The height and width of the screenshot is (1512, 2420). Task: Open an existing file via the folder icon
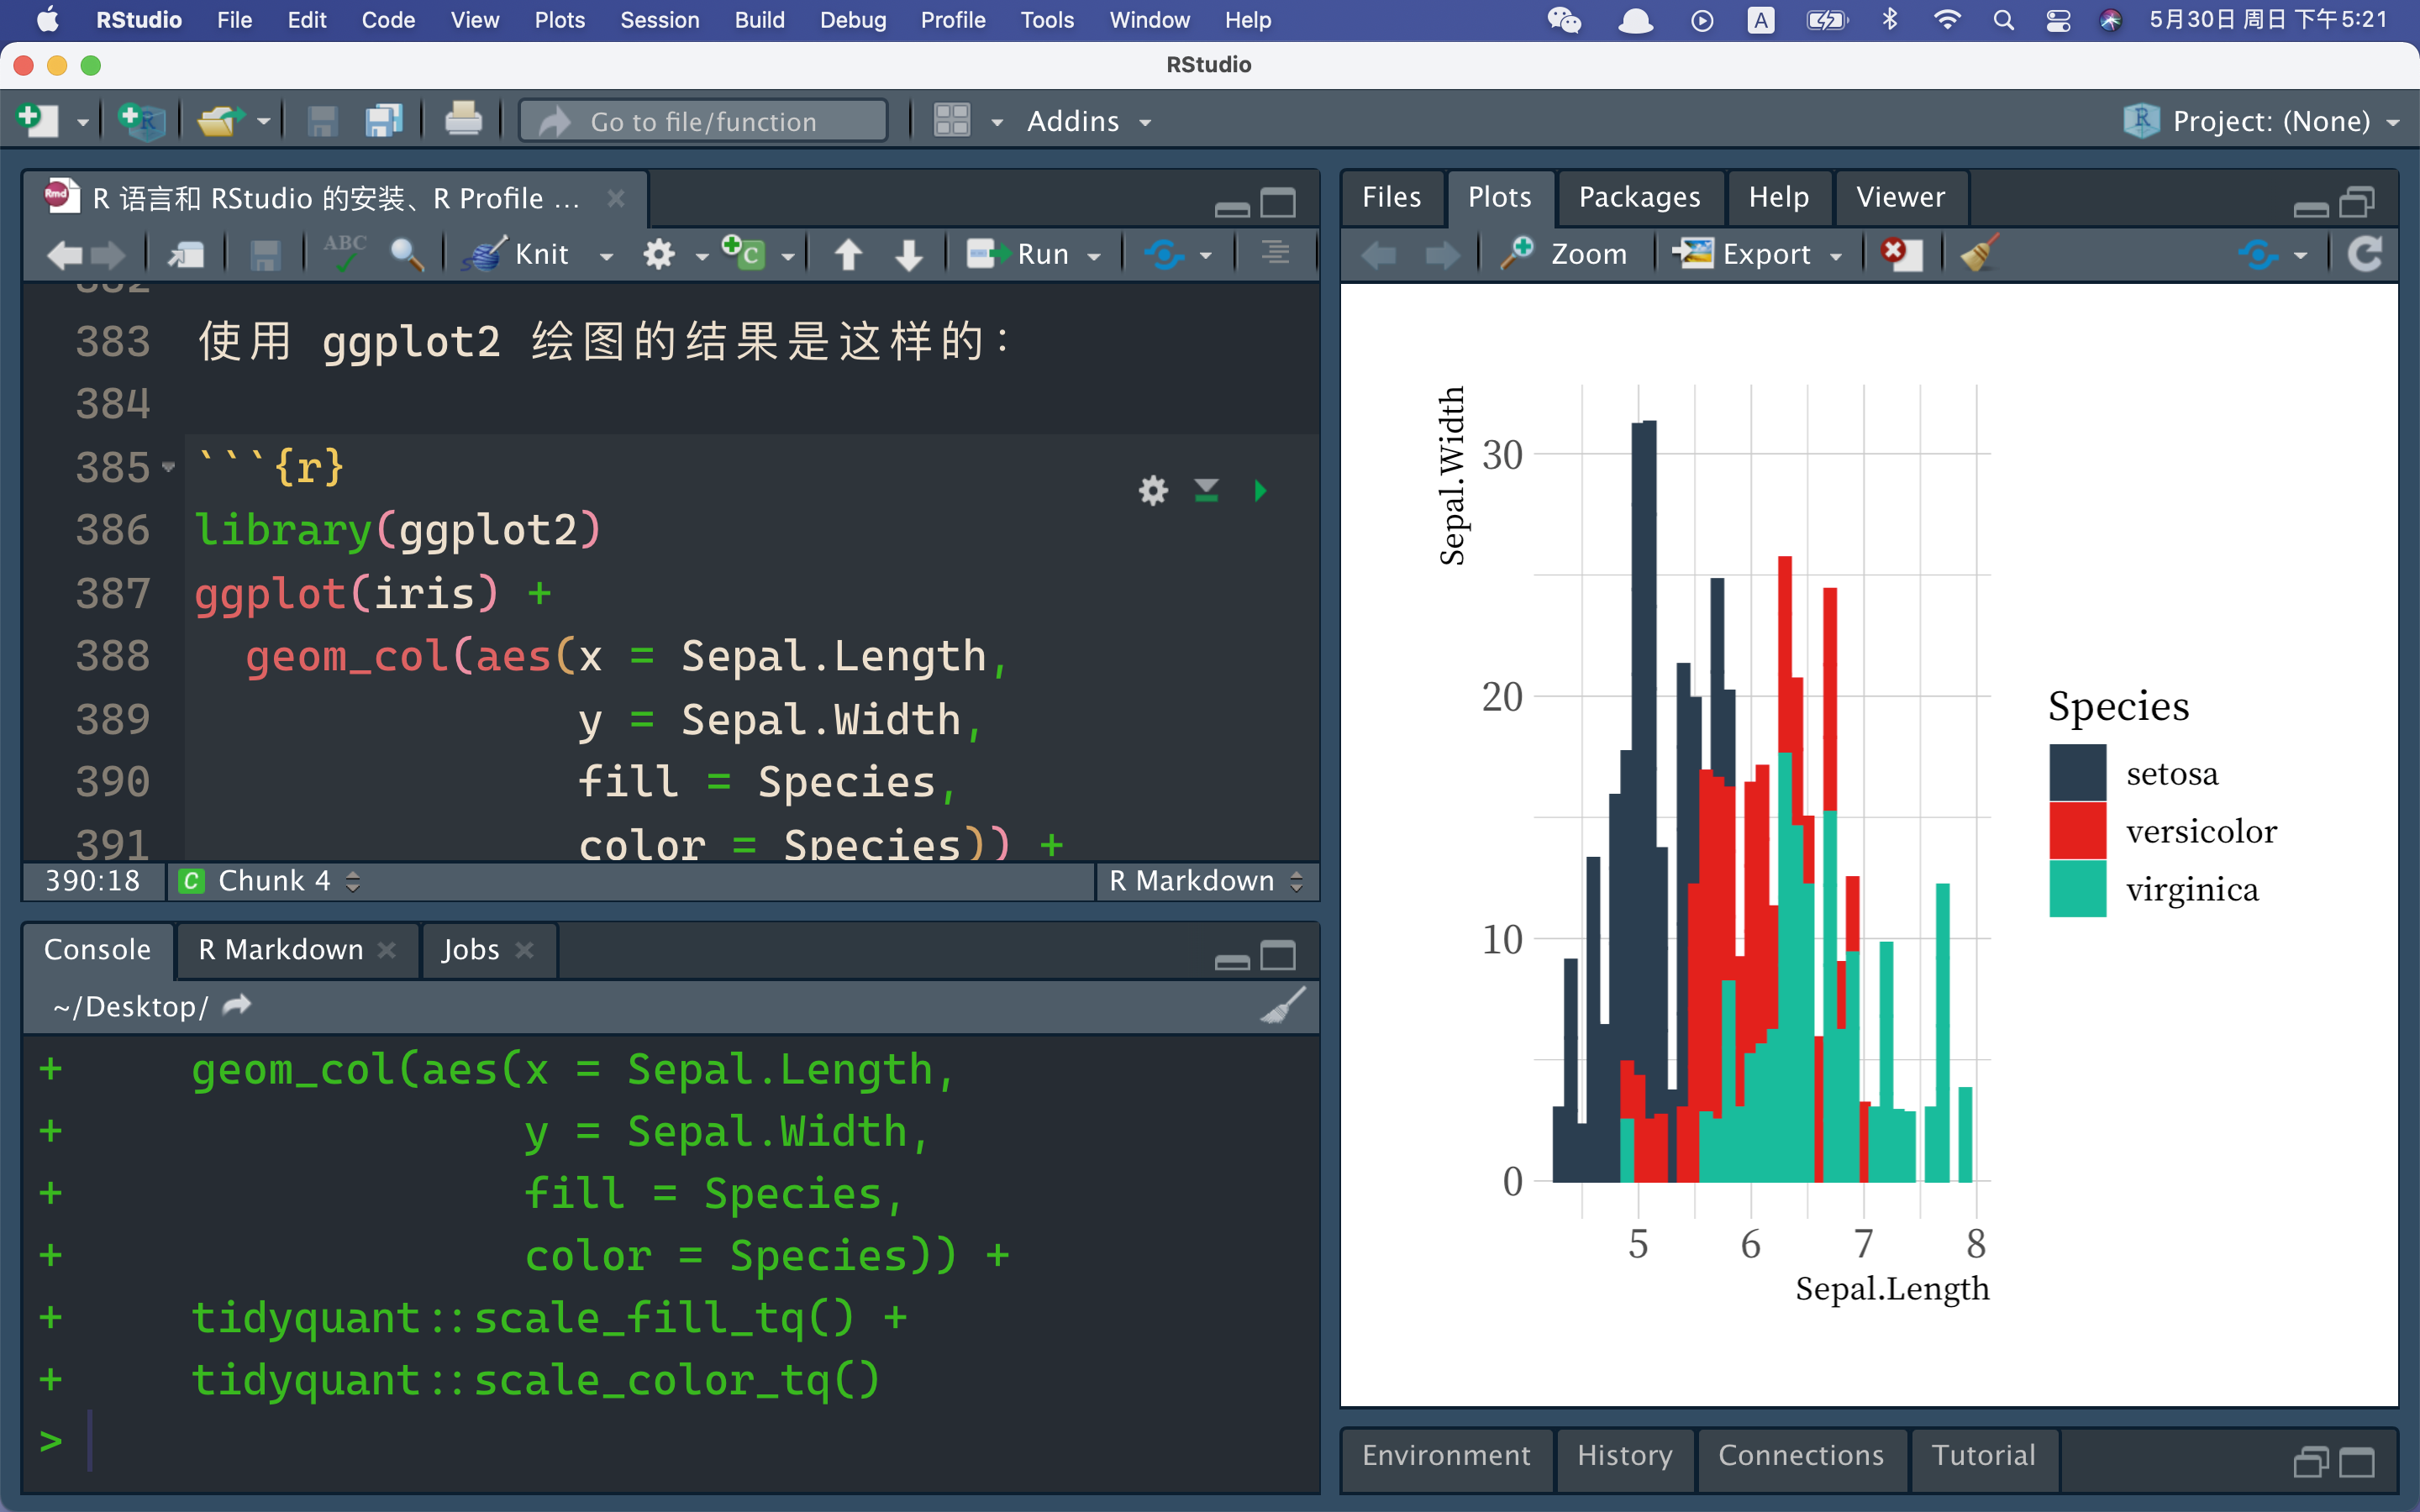click(x=220, y=121)
